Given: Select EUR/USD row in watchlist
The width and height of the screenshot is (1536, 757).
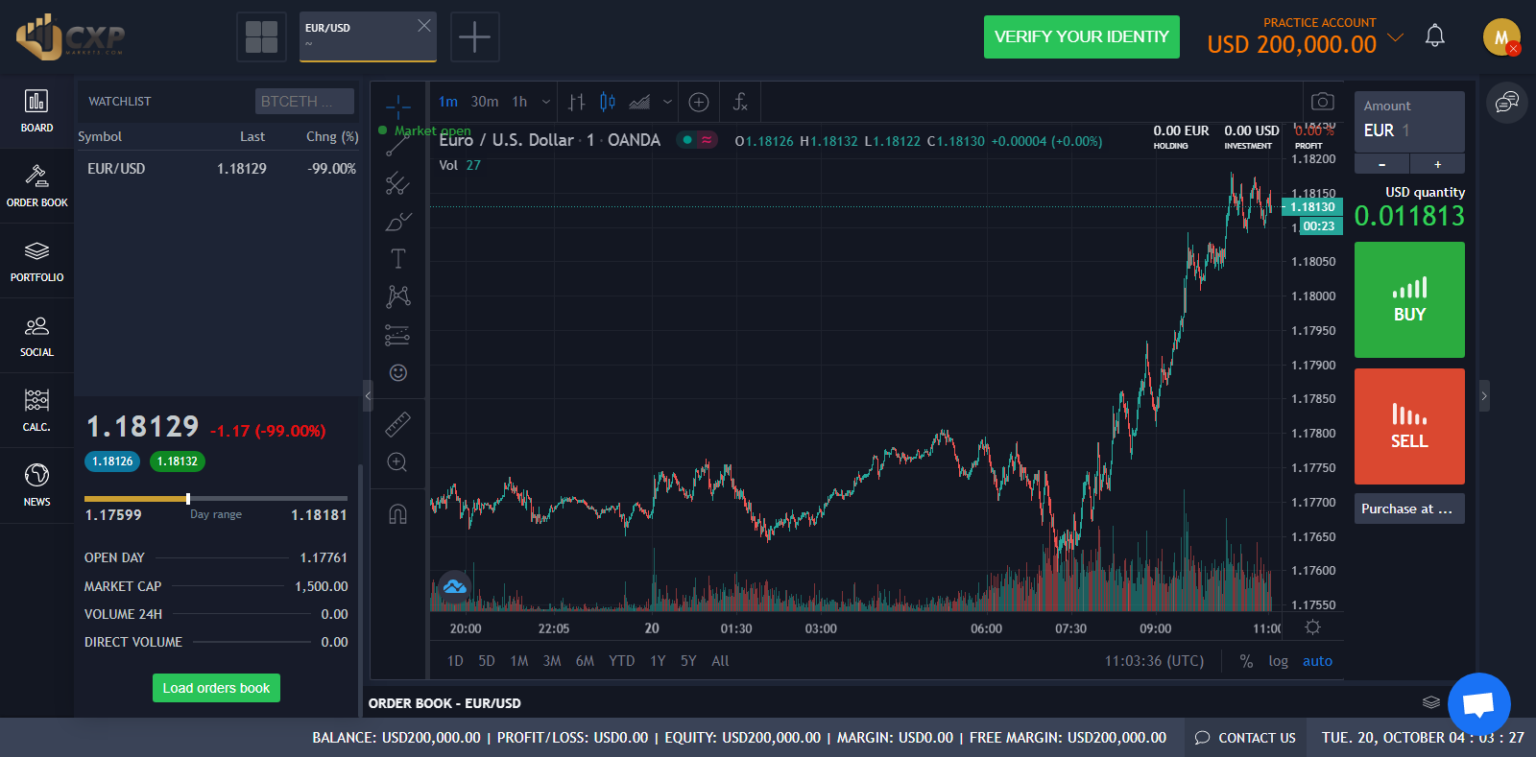Looking at the screenshot, I should [x=217, y=169].
